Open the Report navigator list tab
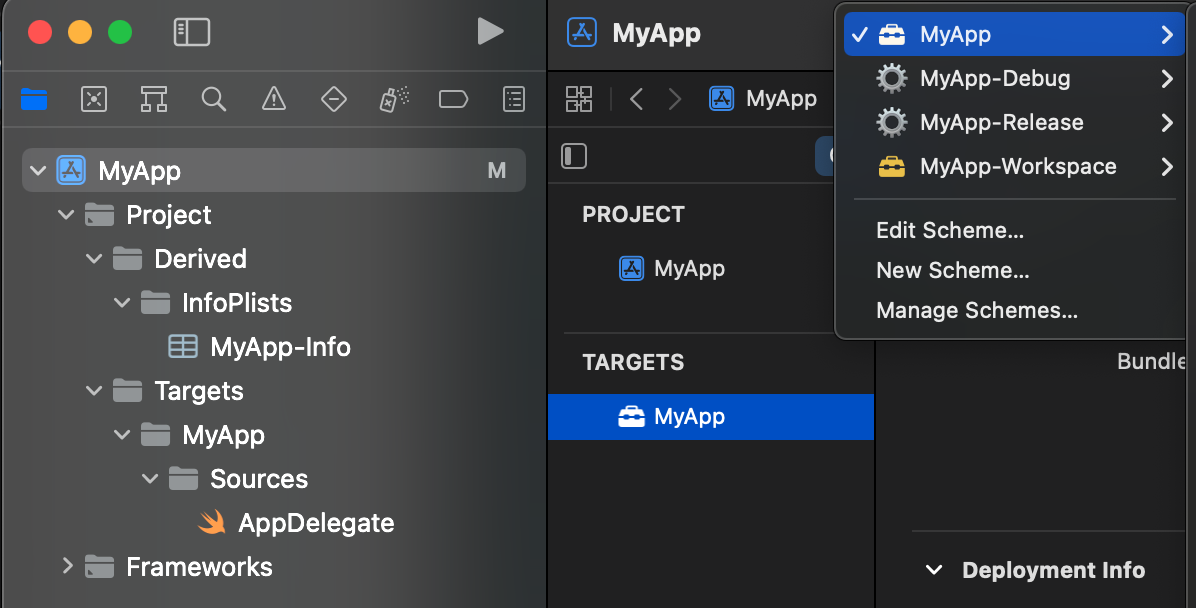Image resolution: width=1196 pixels, height=608 pixels. (x=514, y=99)
